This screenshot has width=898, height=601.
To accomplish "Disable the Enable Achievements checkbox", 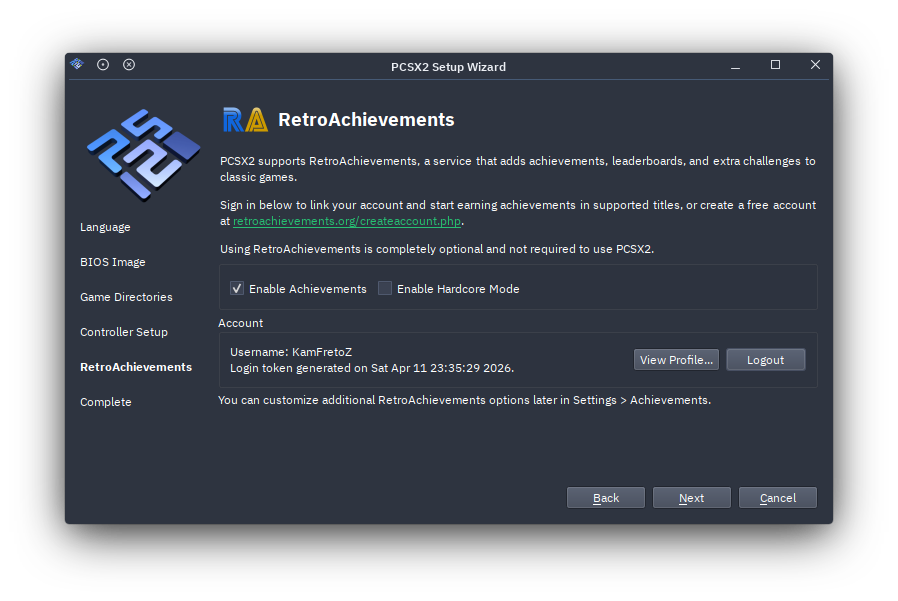I will click(237, 288).
